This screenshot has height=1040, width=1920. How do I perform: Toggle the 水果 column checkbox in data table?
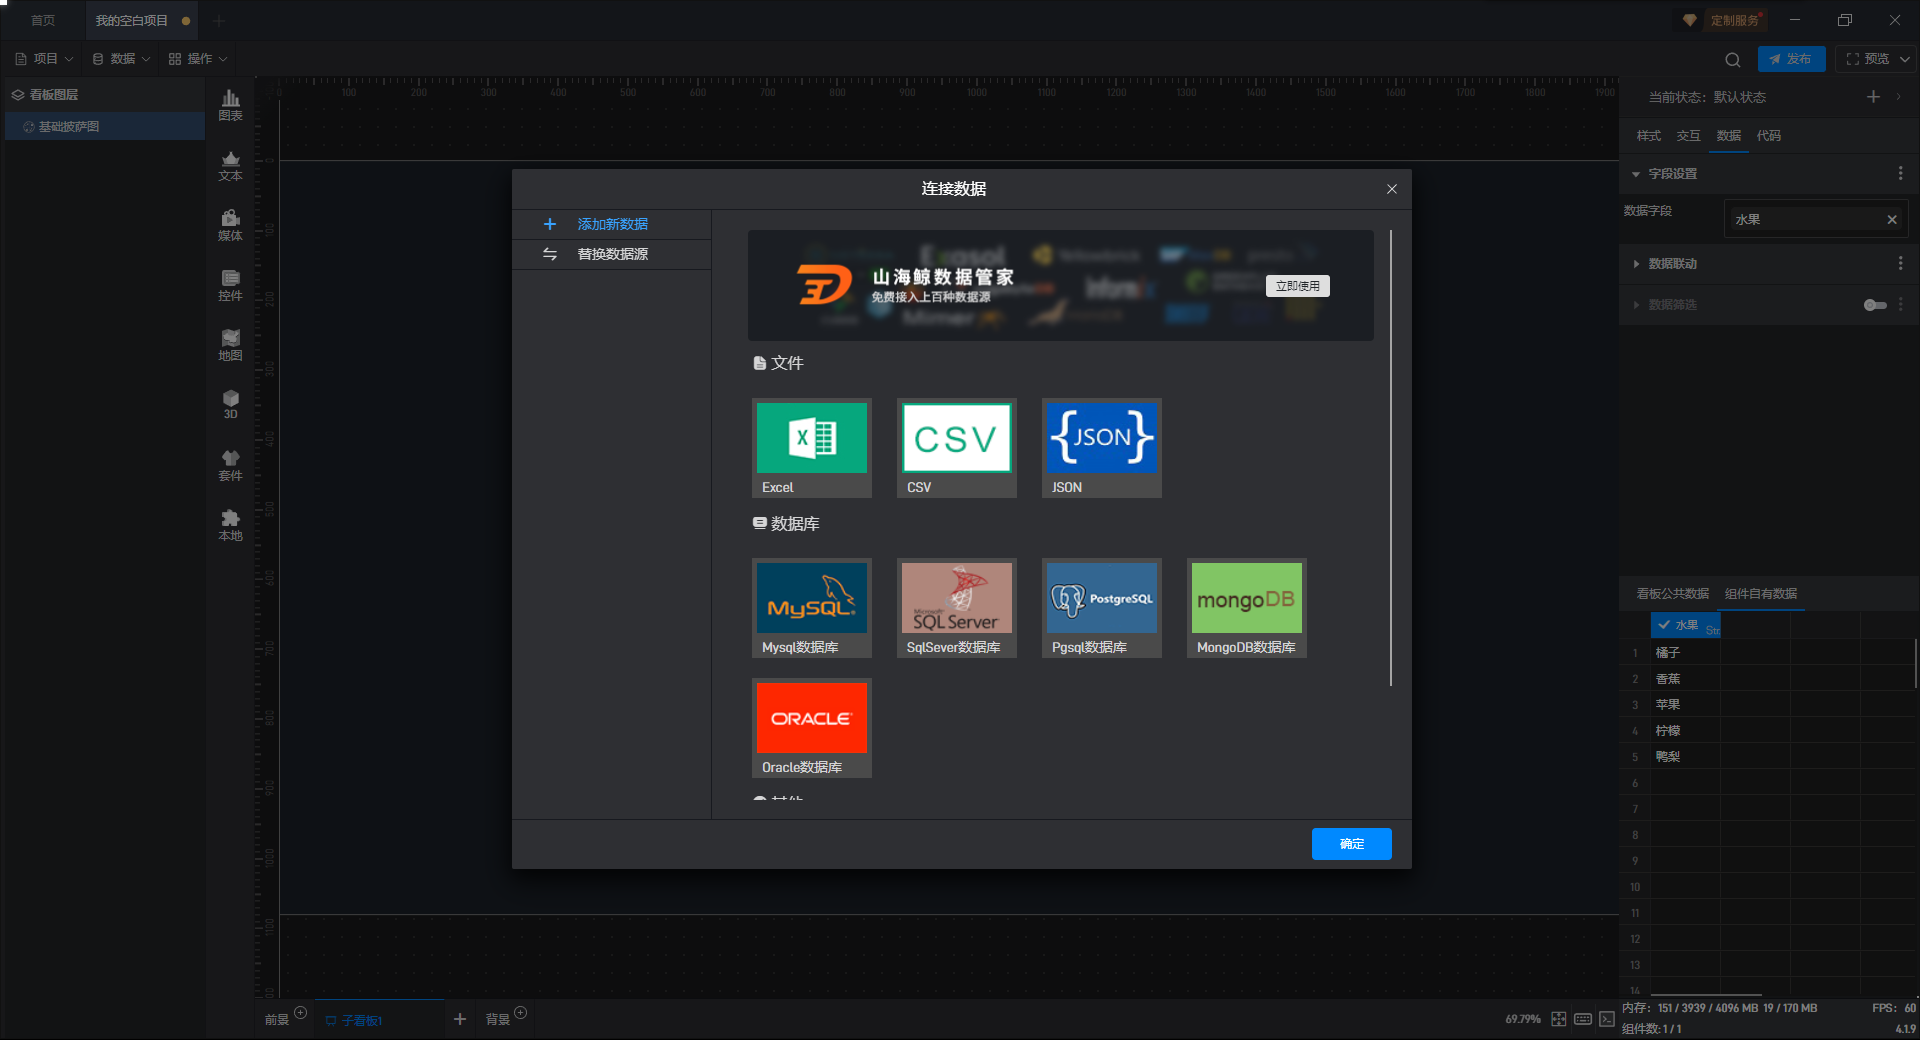[1664, 625]
